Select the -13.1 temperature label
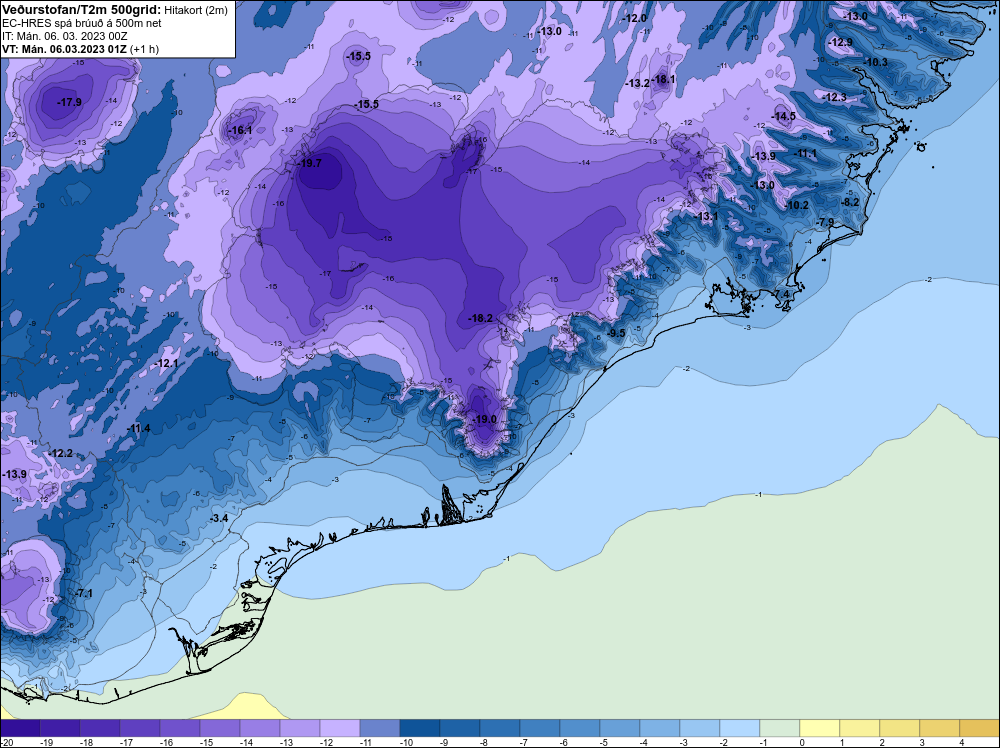The width and height of the screenshot is (1000, 748). (706, 216)
